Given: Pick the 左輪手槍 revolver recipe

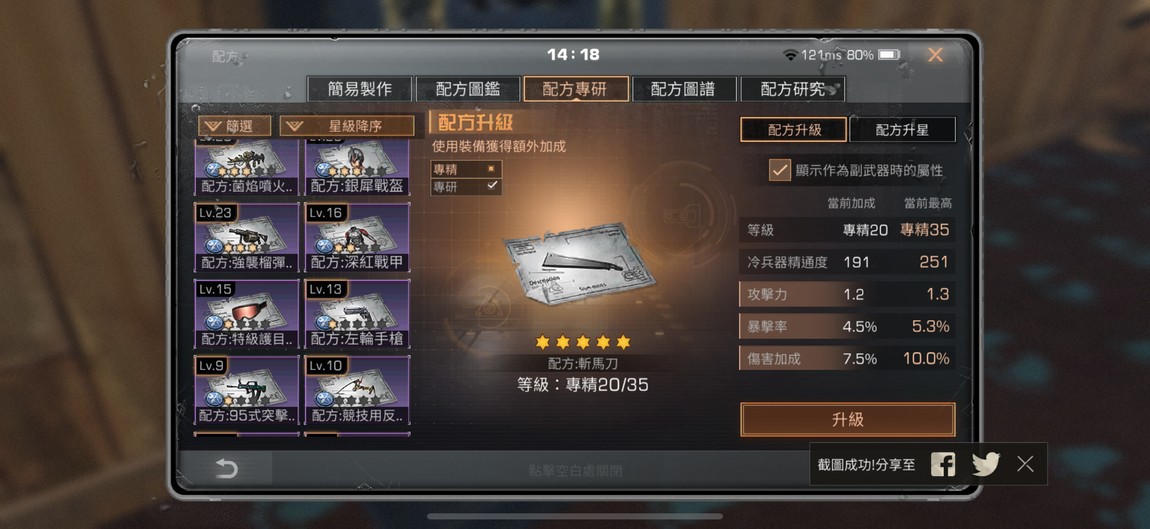Looking at the screenshot, I should point(357,314).
